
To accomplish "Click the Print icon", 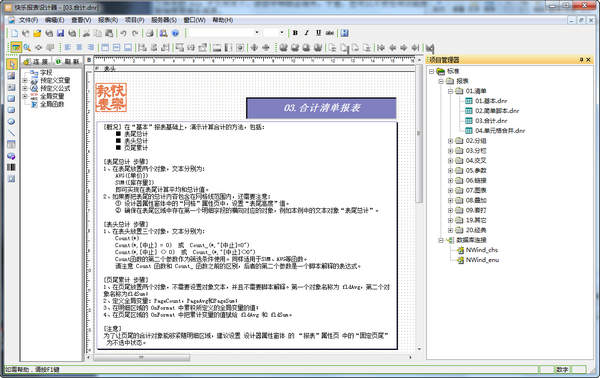I will pyautogui.click(x=150, y=33).
